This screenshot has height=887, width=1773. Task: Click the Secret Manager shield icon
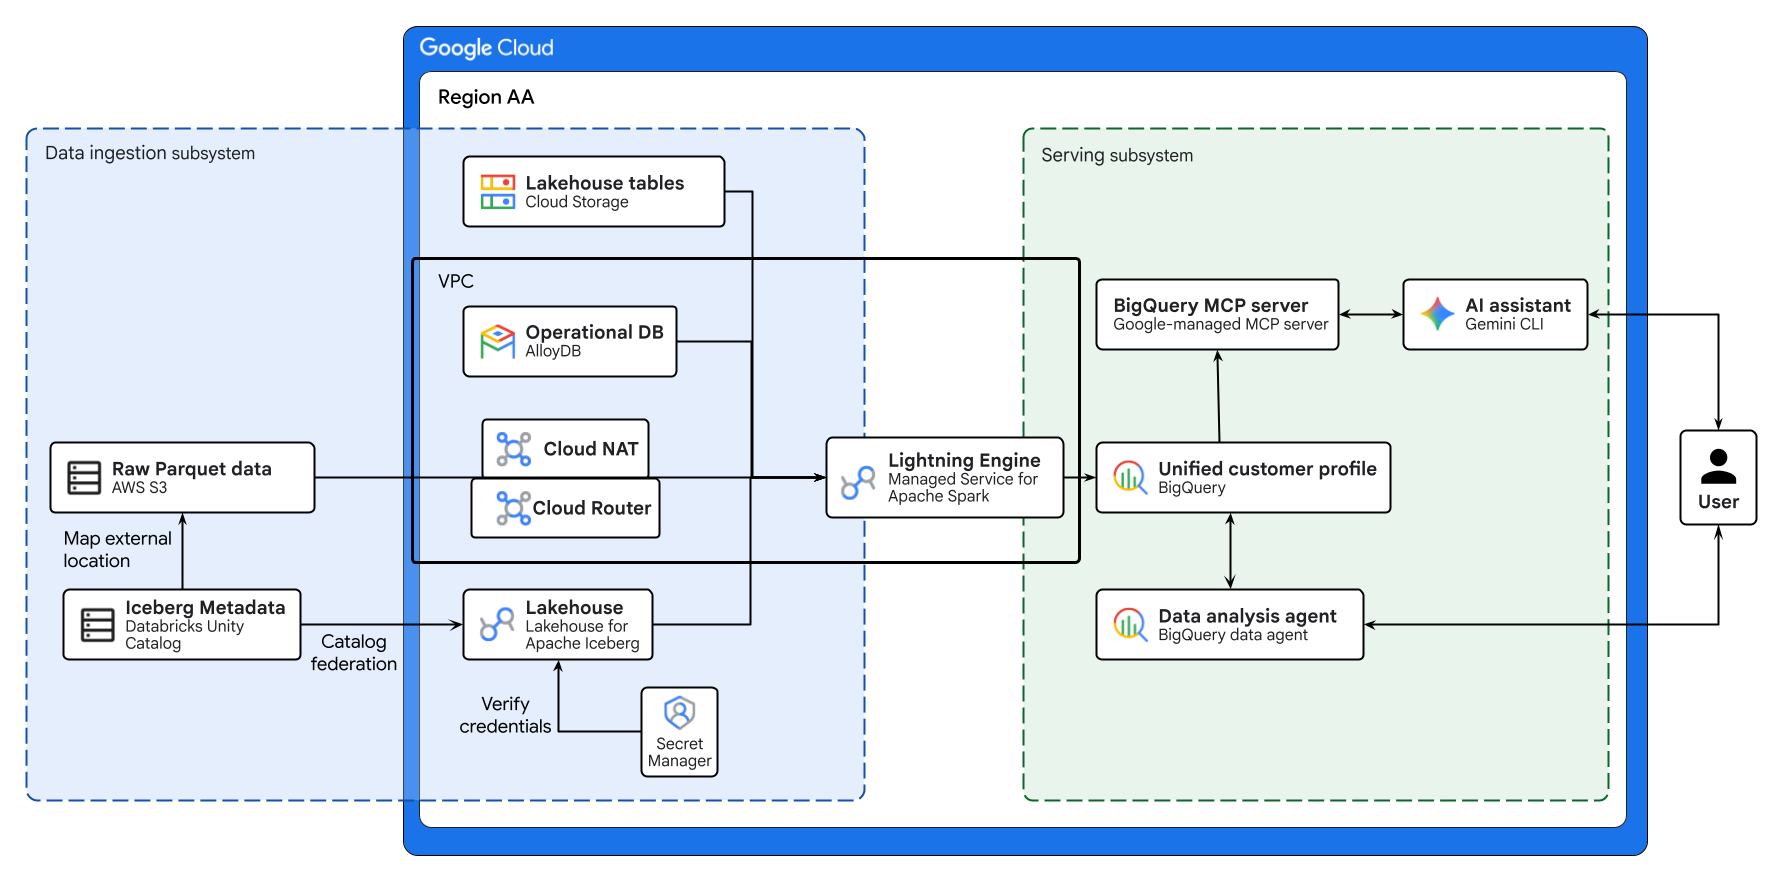coord(679,713)
